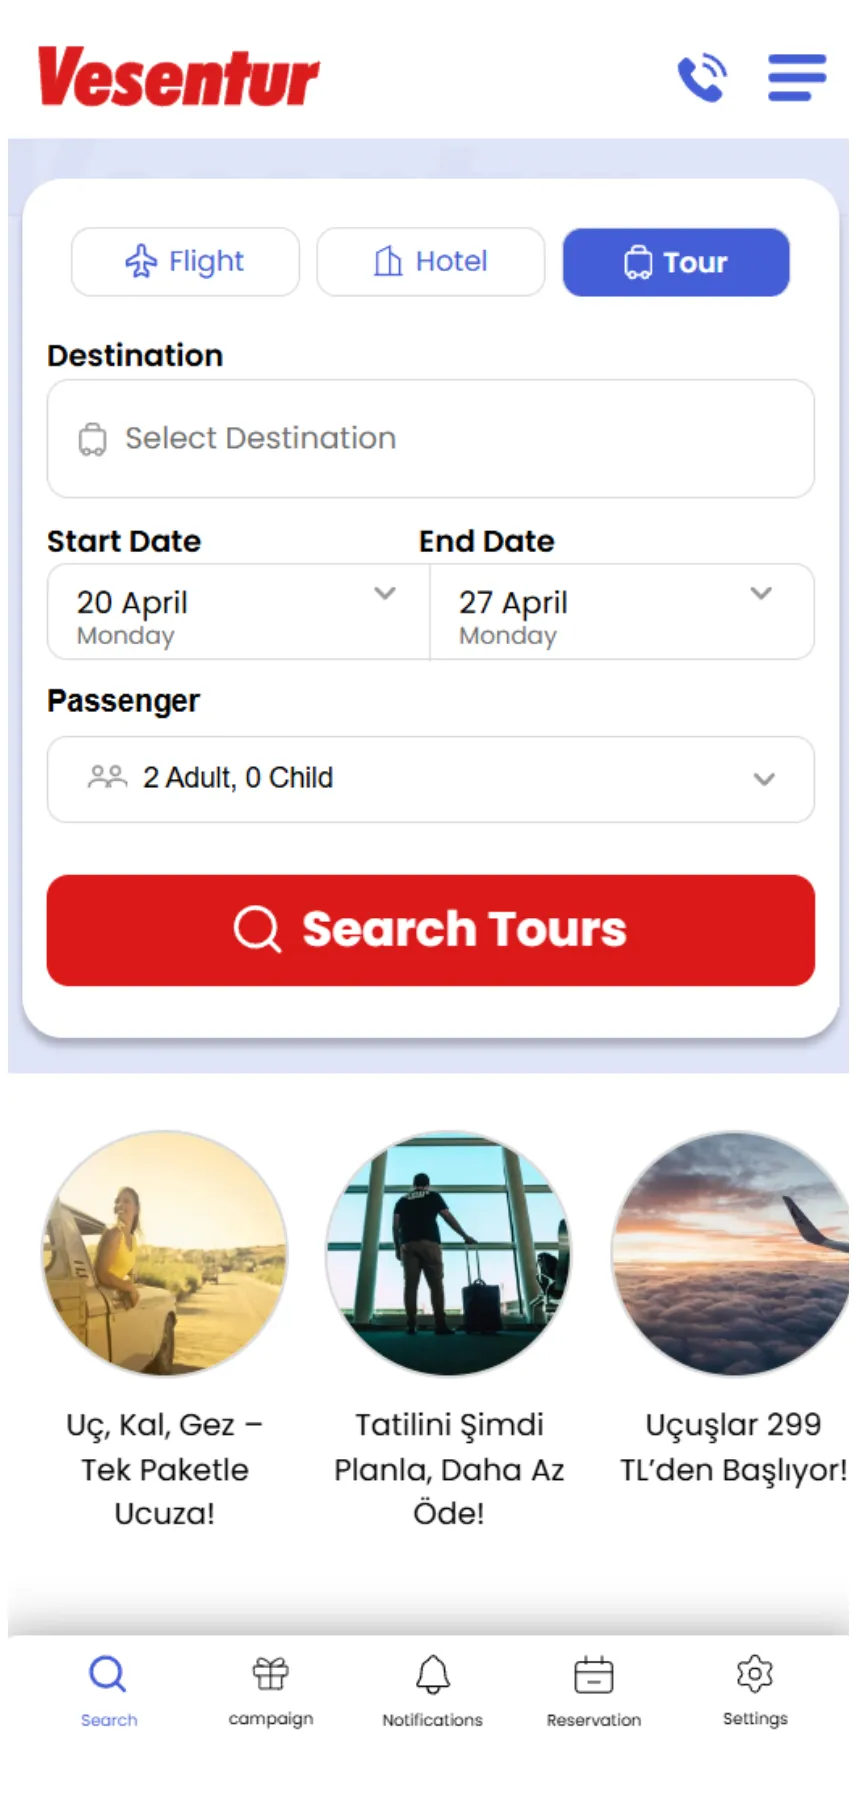This screenshot has width=857, height=1811.
Task: Select the Tour booking option
Action: pyautogui.click(x=676, y=262)
